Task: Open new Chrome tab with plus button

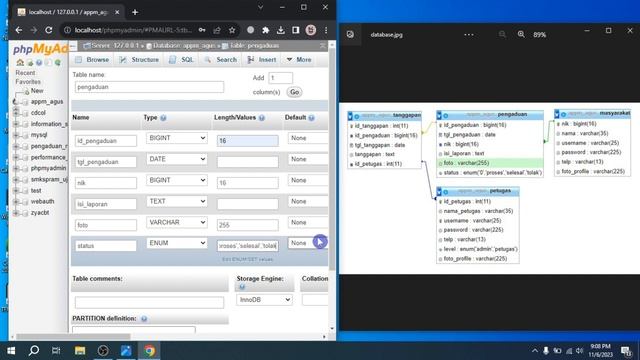Action: click(135, 12)
